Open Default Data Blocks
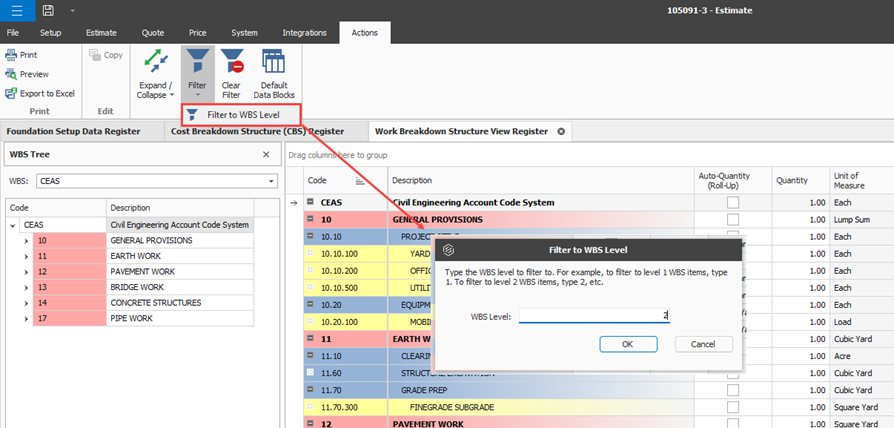894x428 pixels. click(273, 63)
